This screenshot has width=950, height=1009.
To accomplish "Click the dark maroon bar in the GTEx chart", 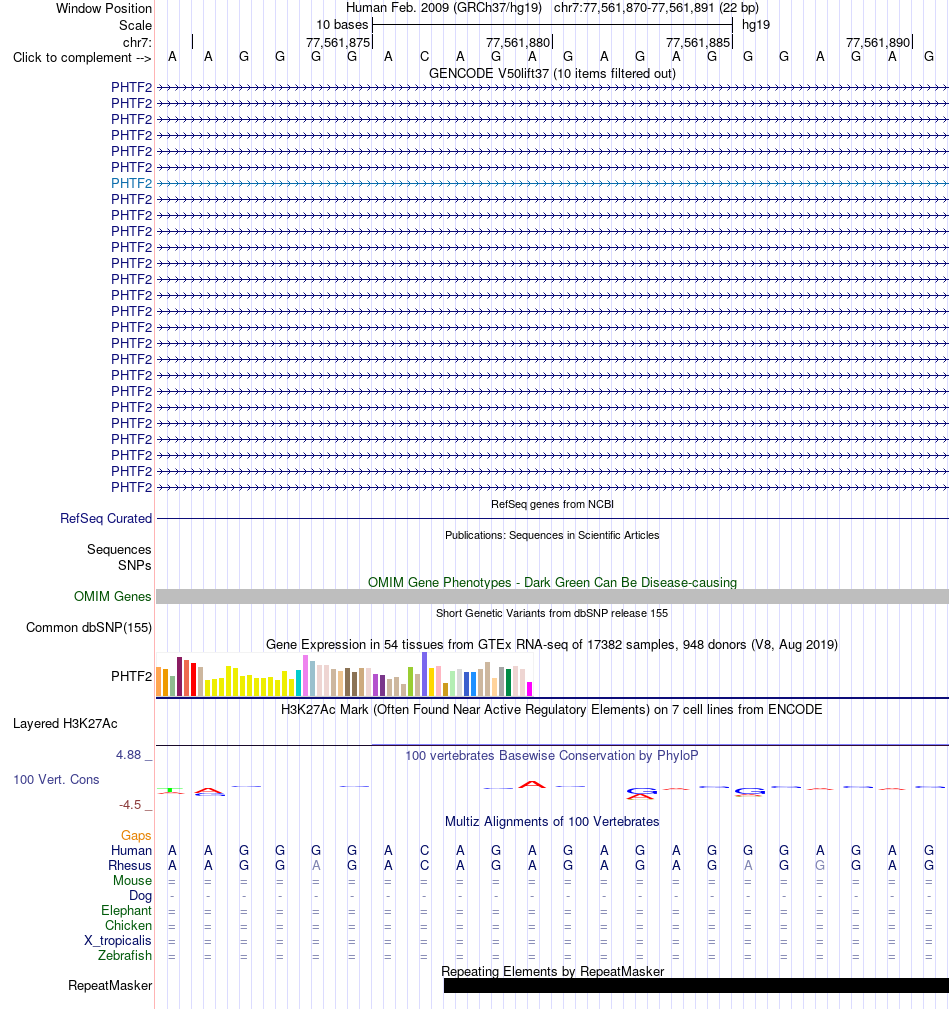I will pyautogui.click(x=180, y=676).
